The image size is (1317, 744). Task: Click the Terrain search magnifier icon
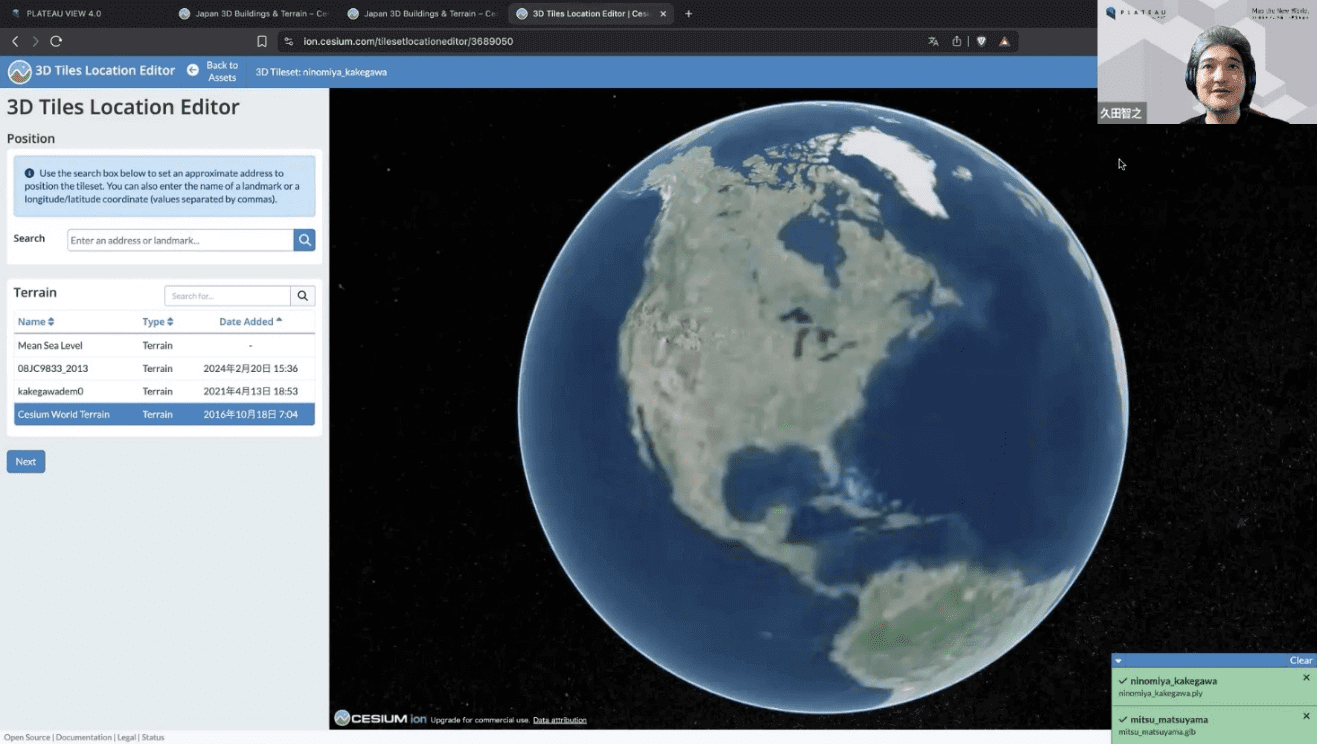(302, 296)
